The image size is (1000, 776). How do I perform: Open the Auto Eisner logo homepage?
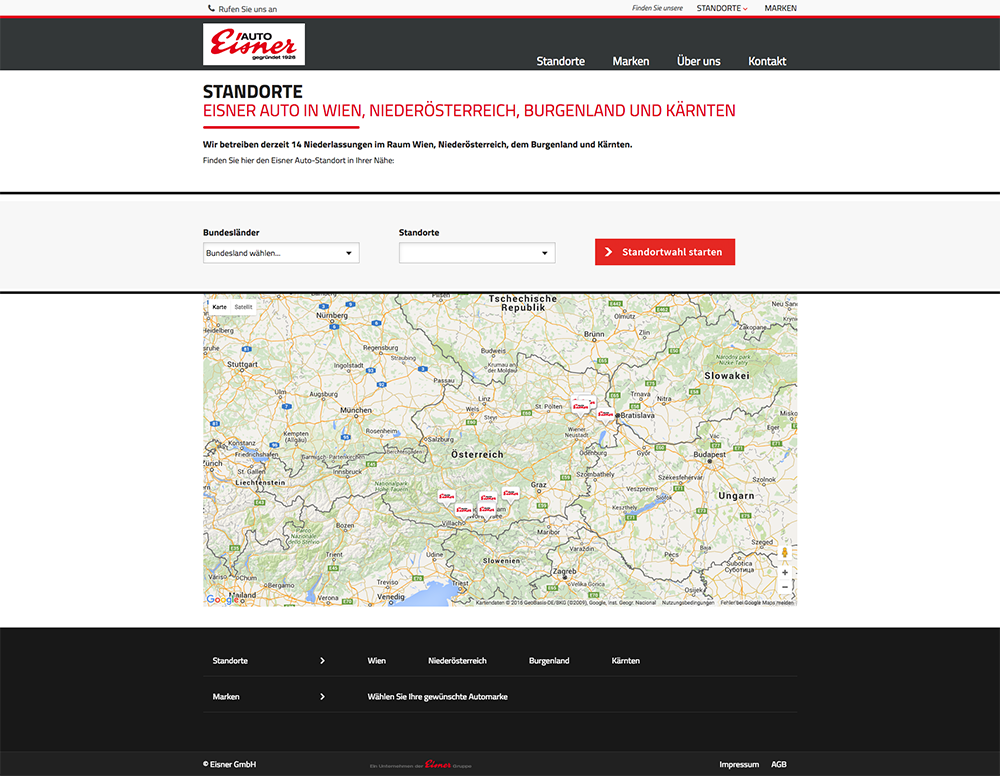[x=254, y=44]
